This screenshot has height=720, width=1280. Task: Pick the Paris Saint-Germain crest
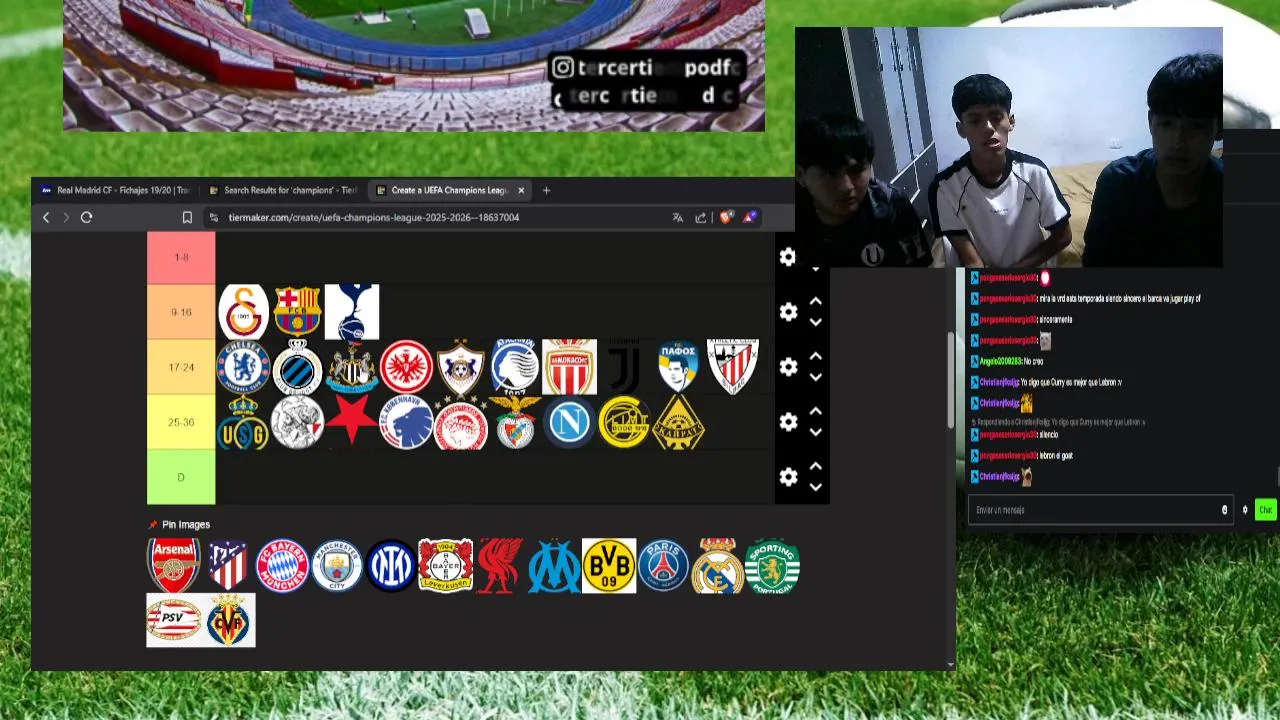pos(664,565)
